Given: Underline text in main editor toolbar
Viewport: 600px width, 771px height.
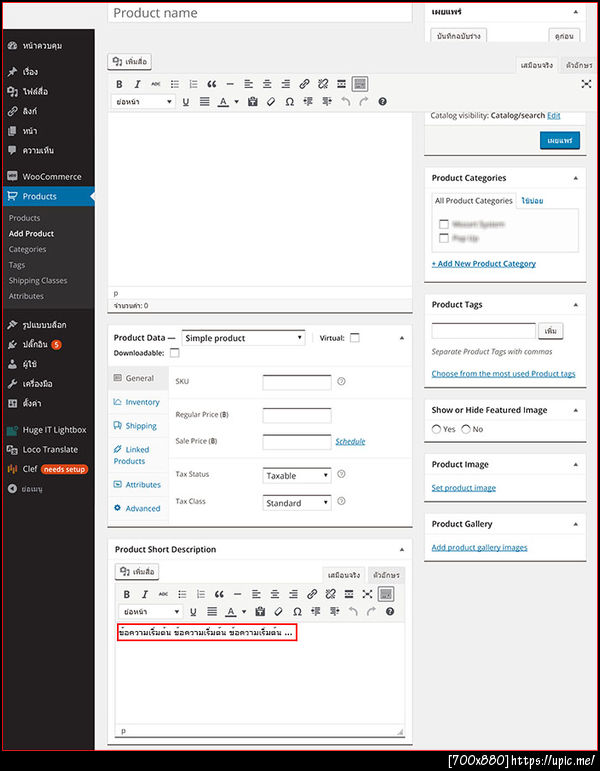Looking at the screenshot, I should tap(185, 102).
